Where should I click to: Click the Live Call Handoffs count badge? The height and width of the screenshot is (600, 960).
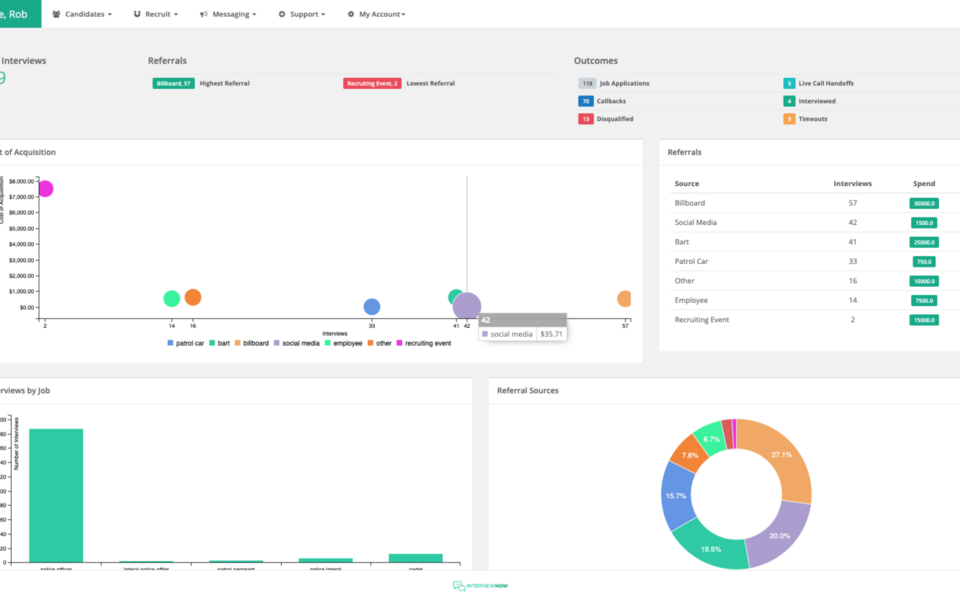point(789,83)
